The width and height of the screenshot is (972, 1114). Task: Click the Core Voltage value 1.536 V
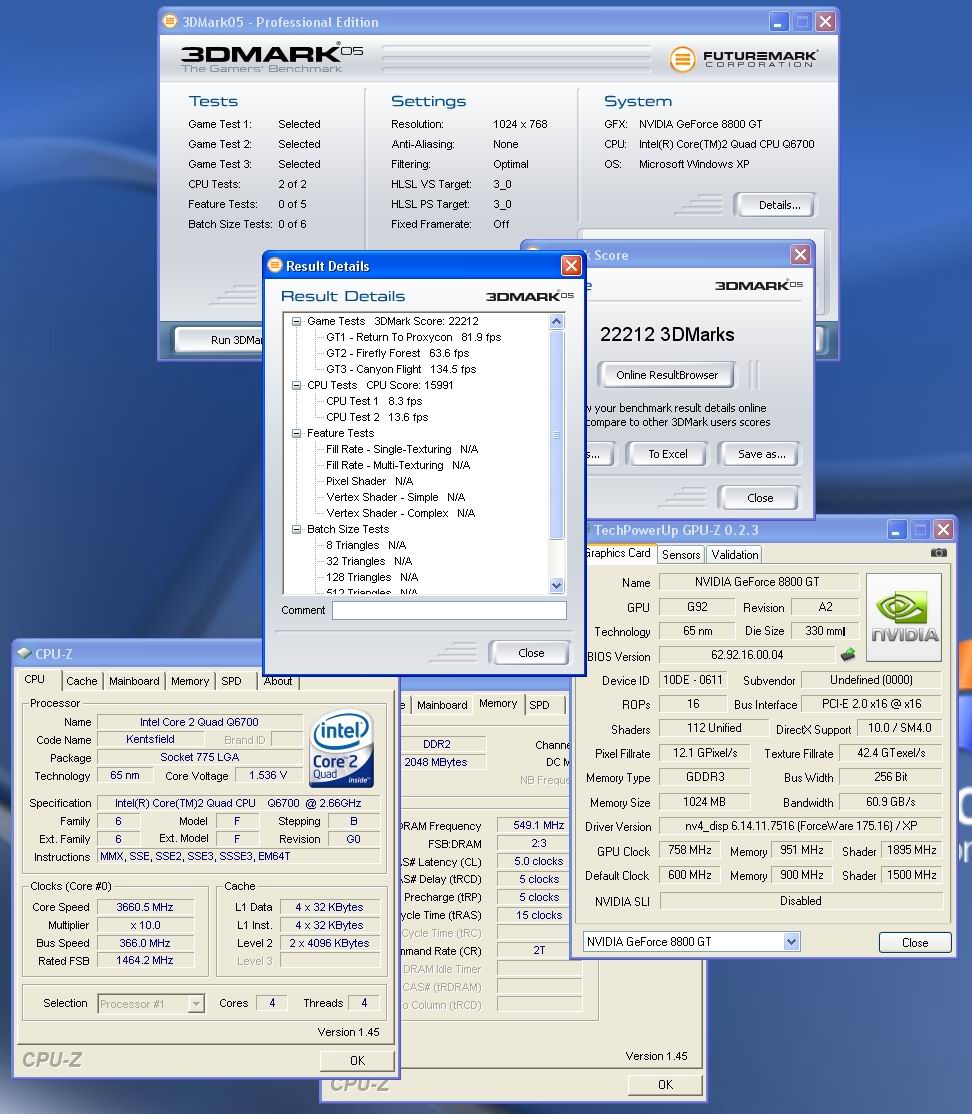(x=268, y=775)
